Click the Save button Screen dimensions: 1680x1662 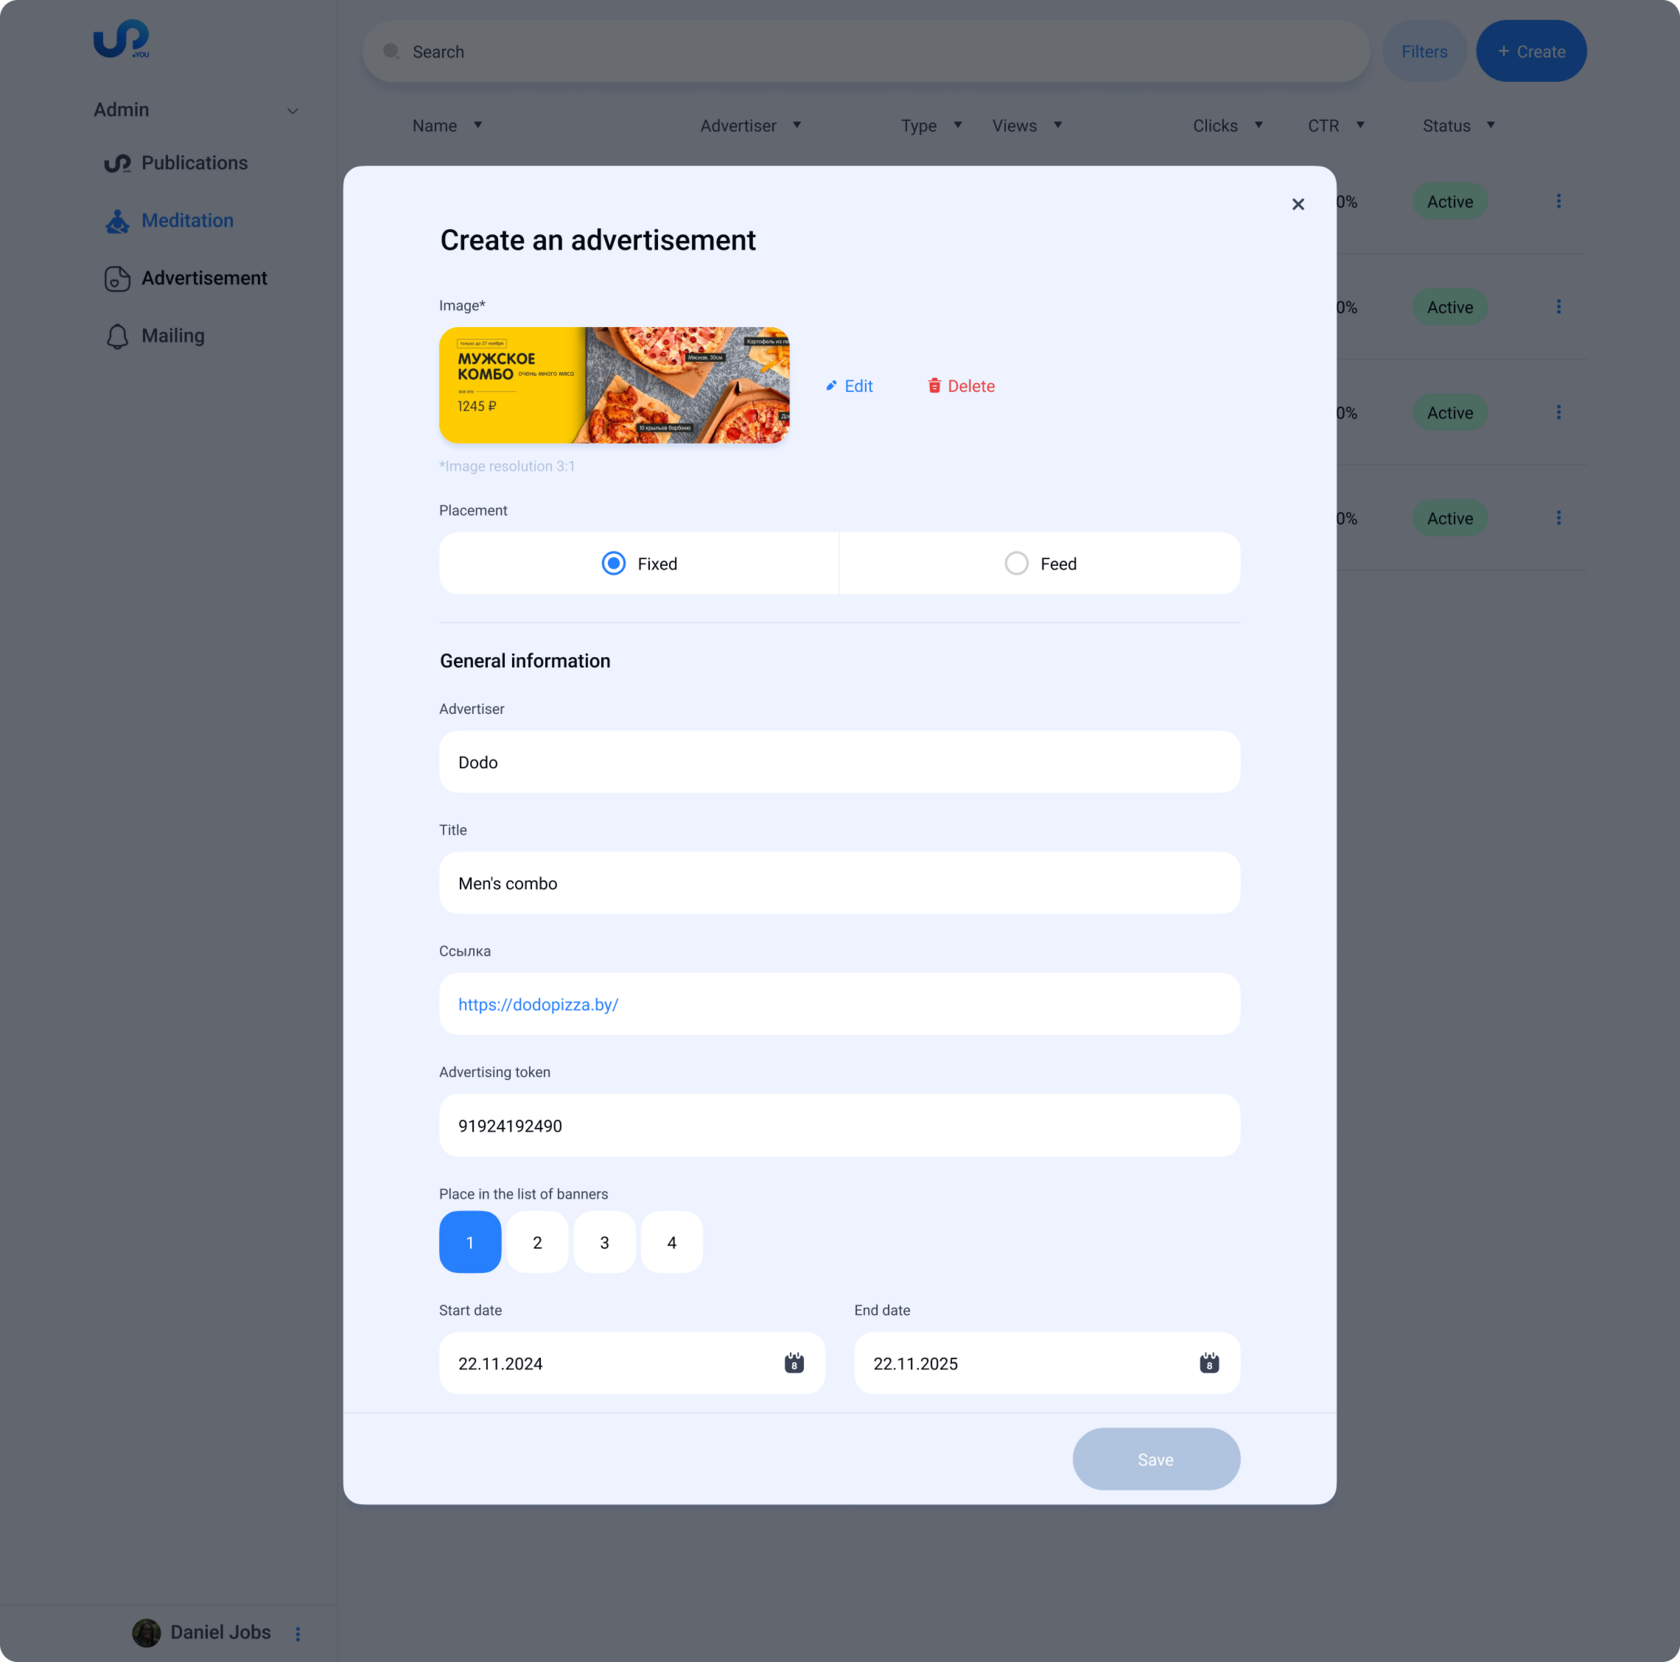pyautogui.click(x=1156, y=1459)
